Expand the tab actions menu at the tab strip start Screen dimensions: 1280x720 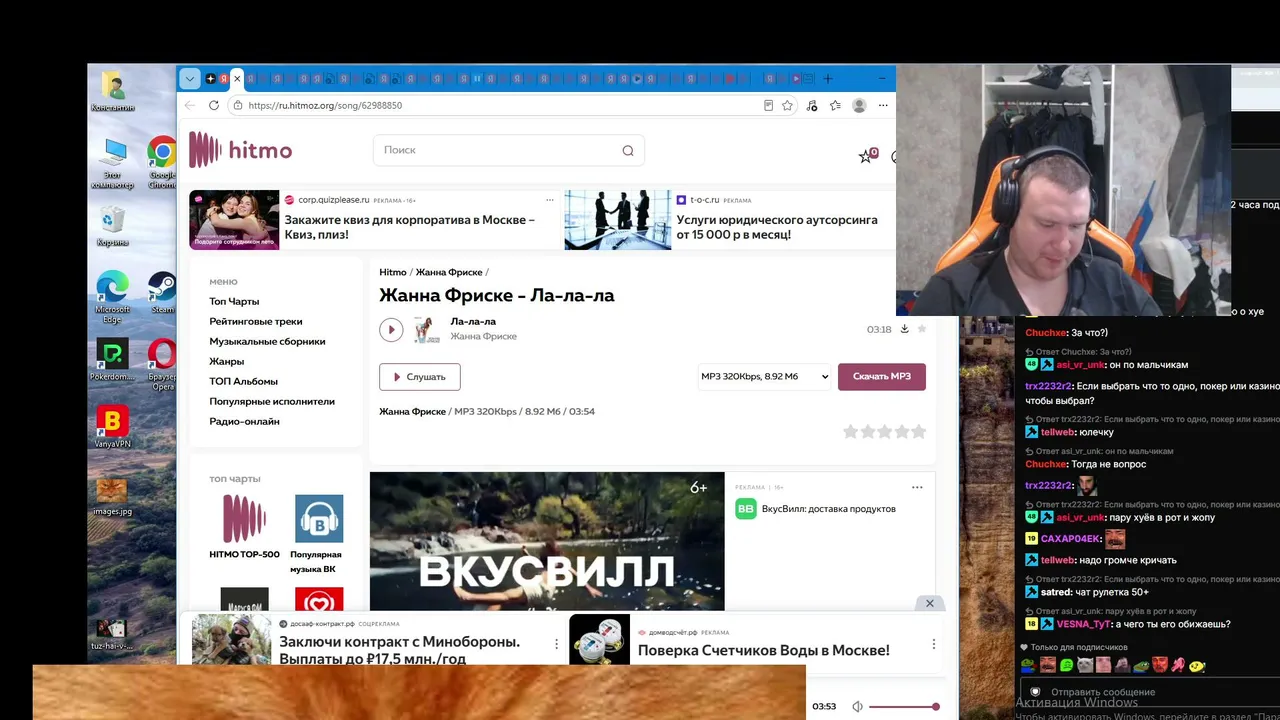coord(190,79)
